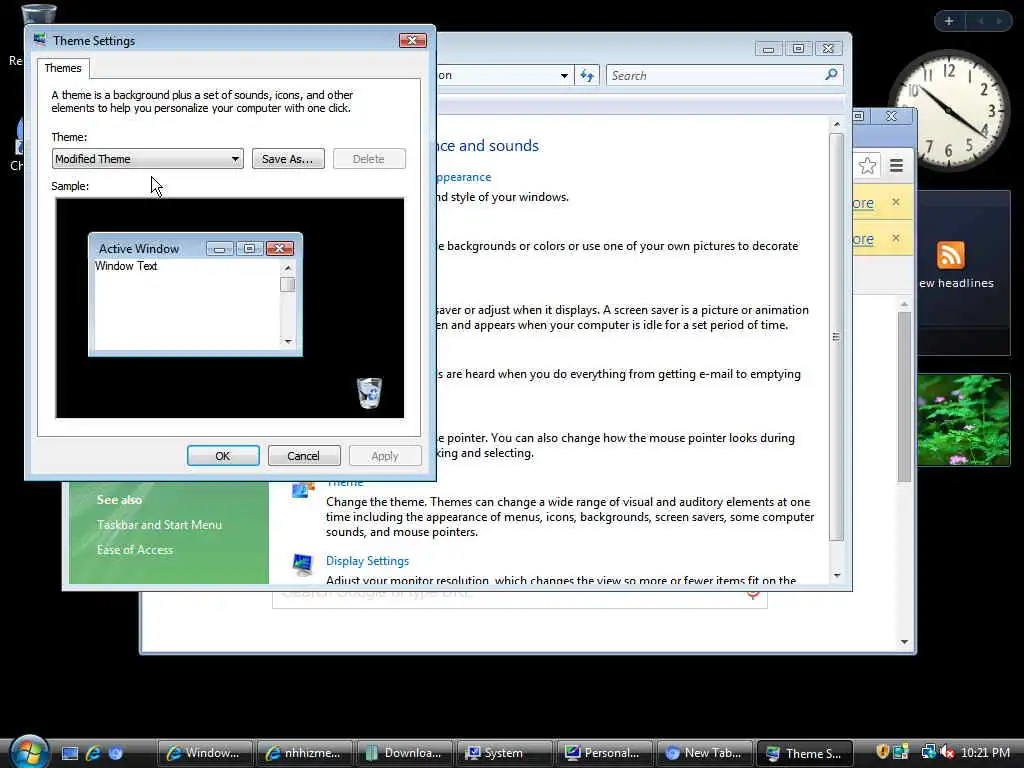Dismiss the first yellow Chrome infobar

896,202
